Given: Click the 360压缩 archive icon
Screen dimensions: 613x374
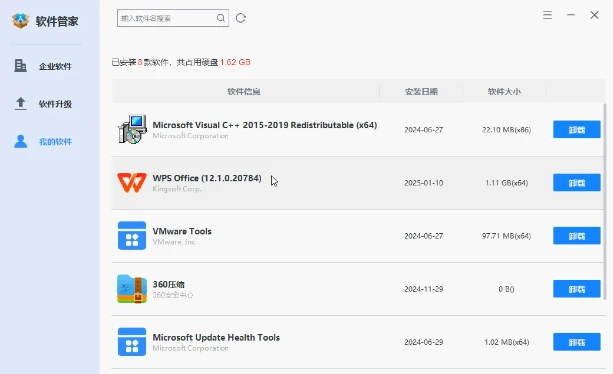Looking at the screenshot, I should 132,289.
